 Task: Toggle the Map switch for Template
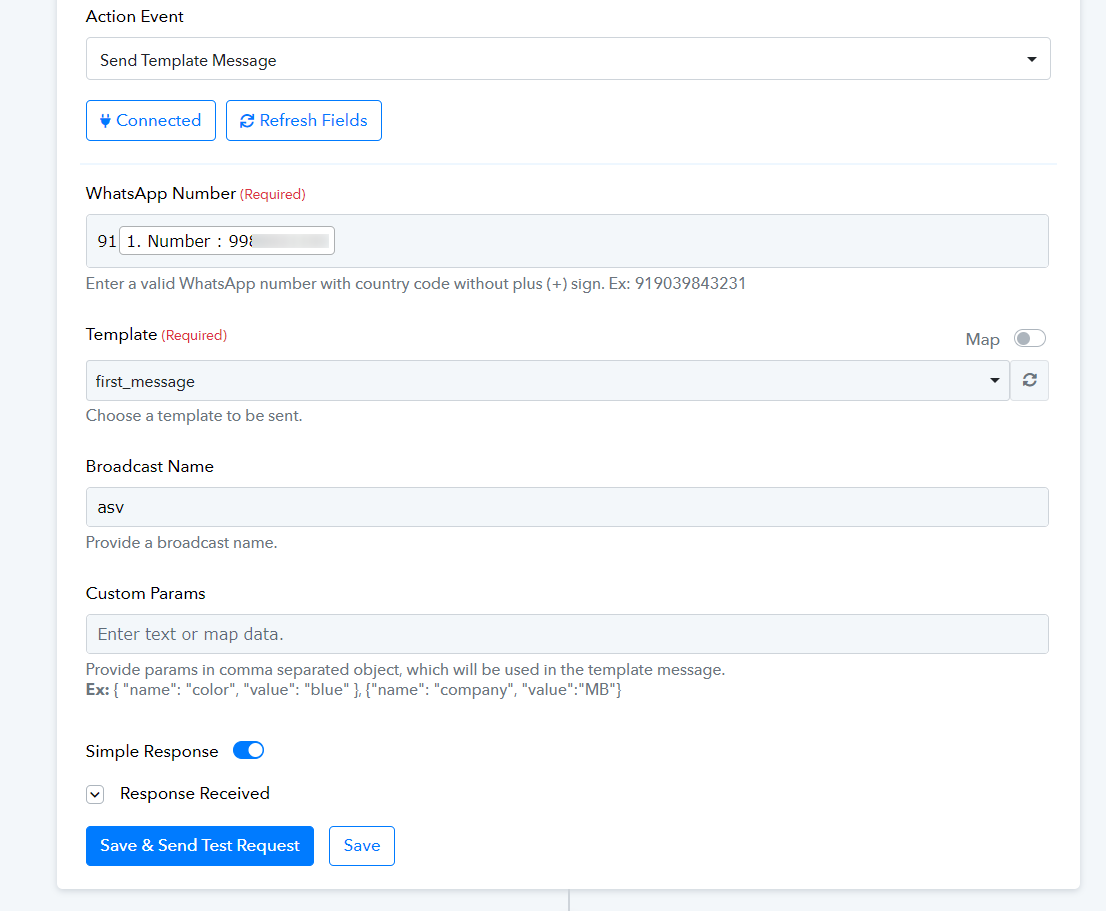(x=1029, y=338)
